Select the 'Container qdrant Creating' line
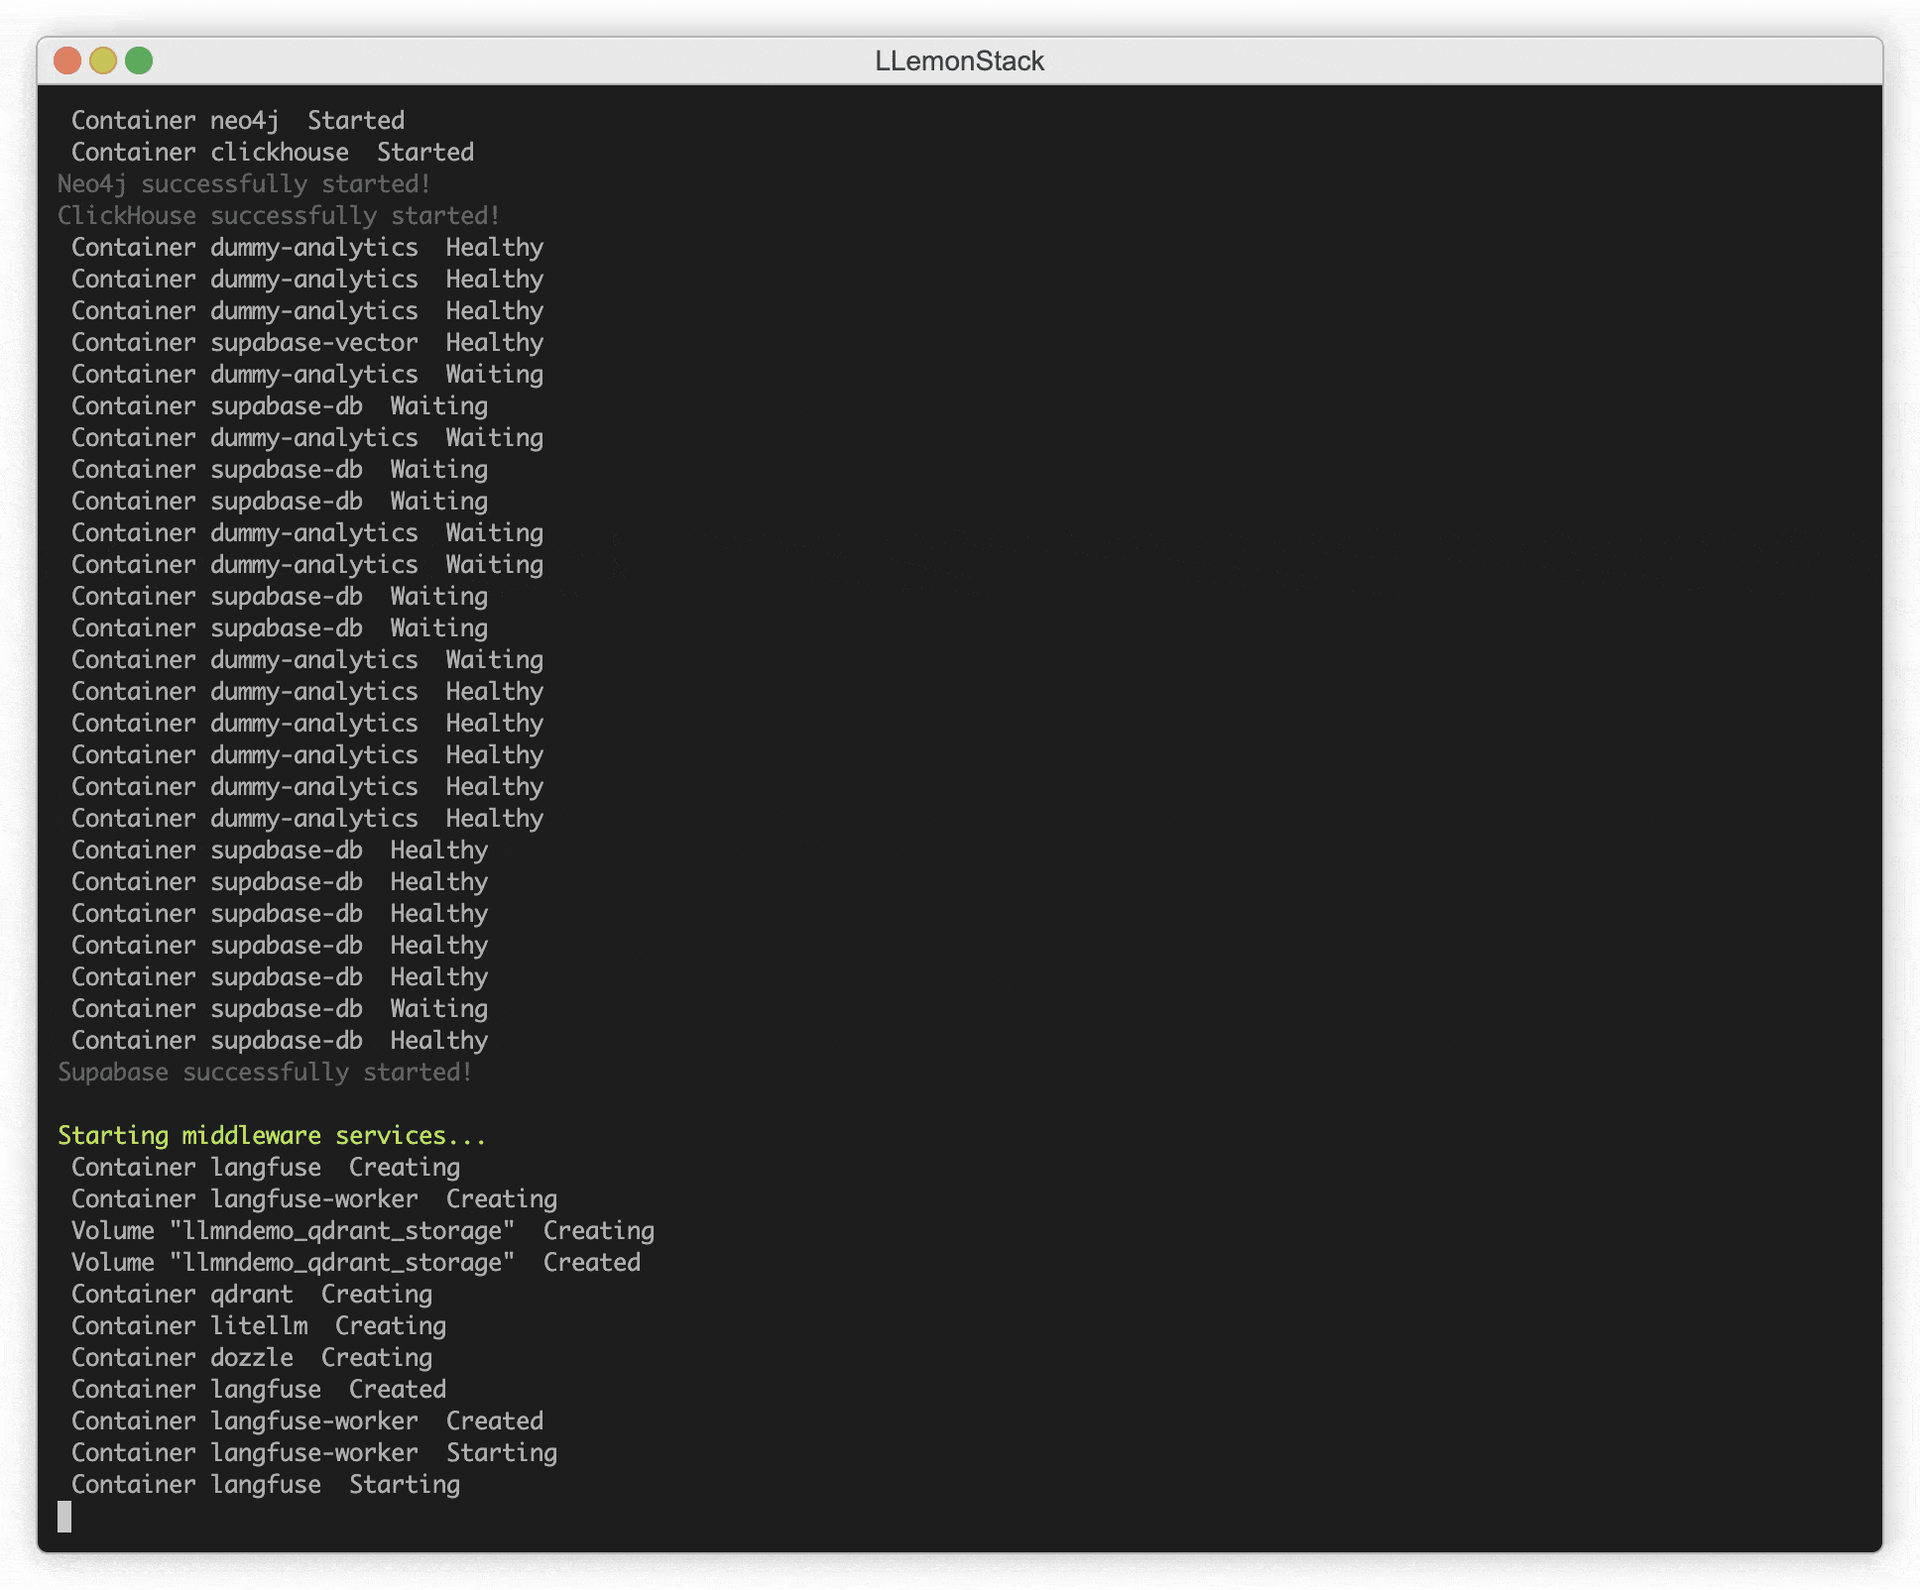The height and width of the screenshot is (1590, 1920). (252, 1295)
